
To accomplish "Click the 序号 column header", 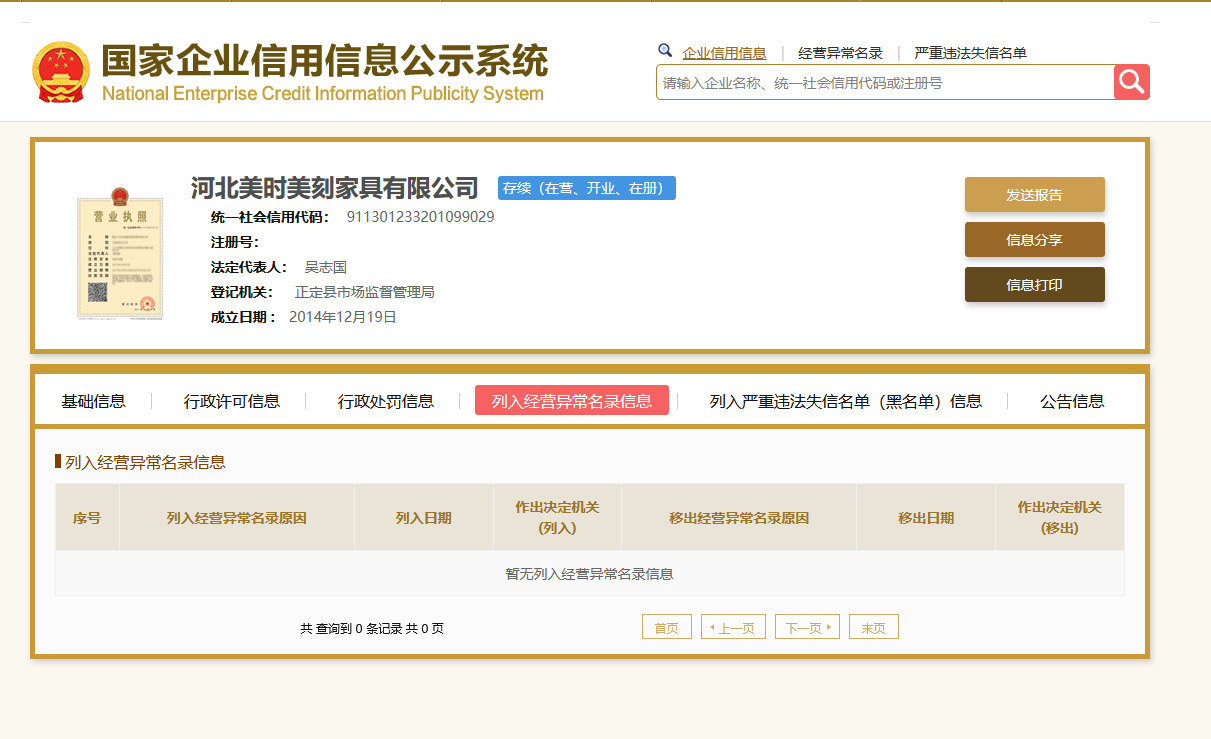I will coord(87,518).
